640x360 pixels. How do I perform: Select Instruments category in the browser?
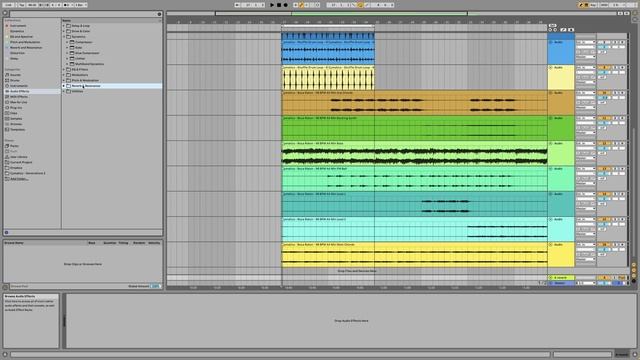coord(19,86)
